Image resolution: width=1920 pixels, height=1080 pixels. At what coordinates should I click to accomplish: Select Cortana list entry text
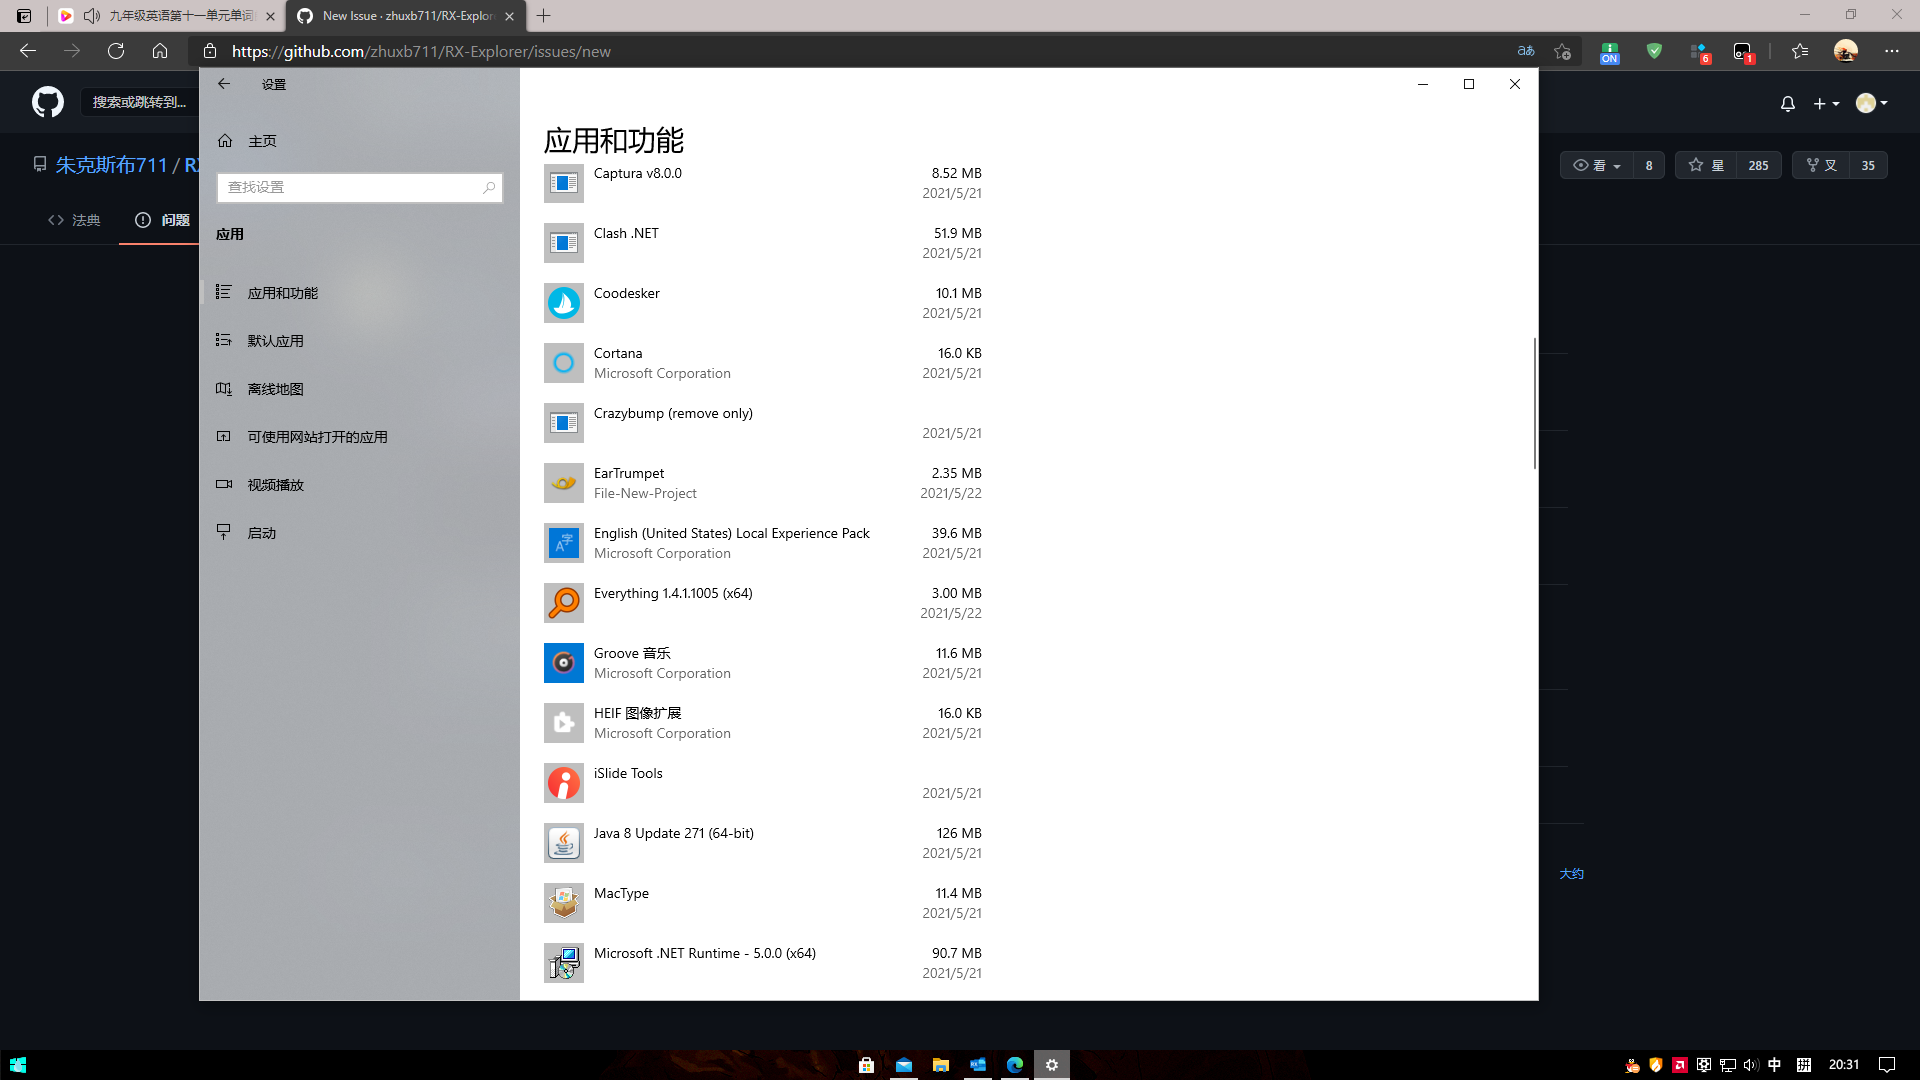[618, 353]
